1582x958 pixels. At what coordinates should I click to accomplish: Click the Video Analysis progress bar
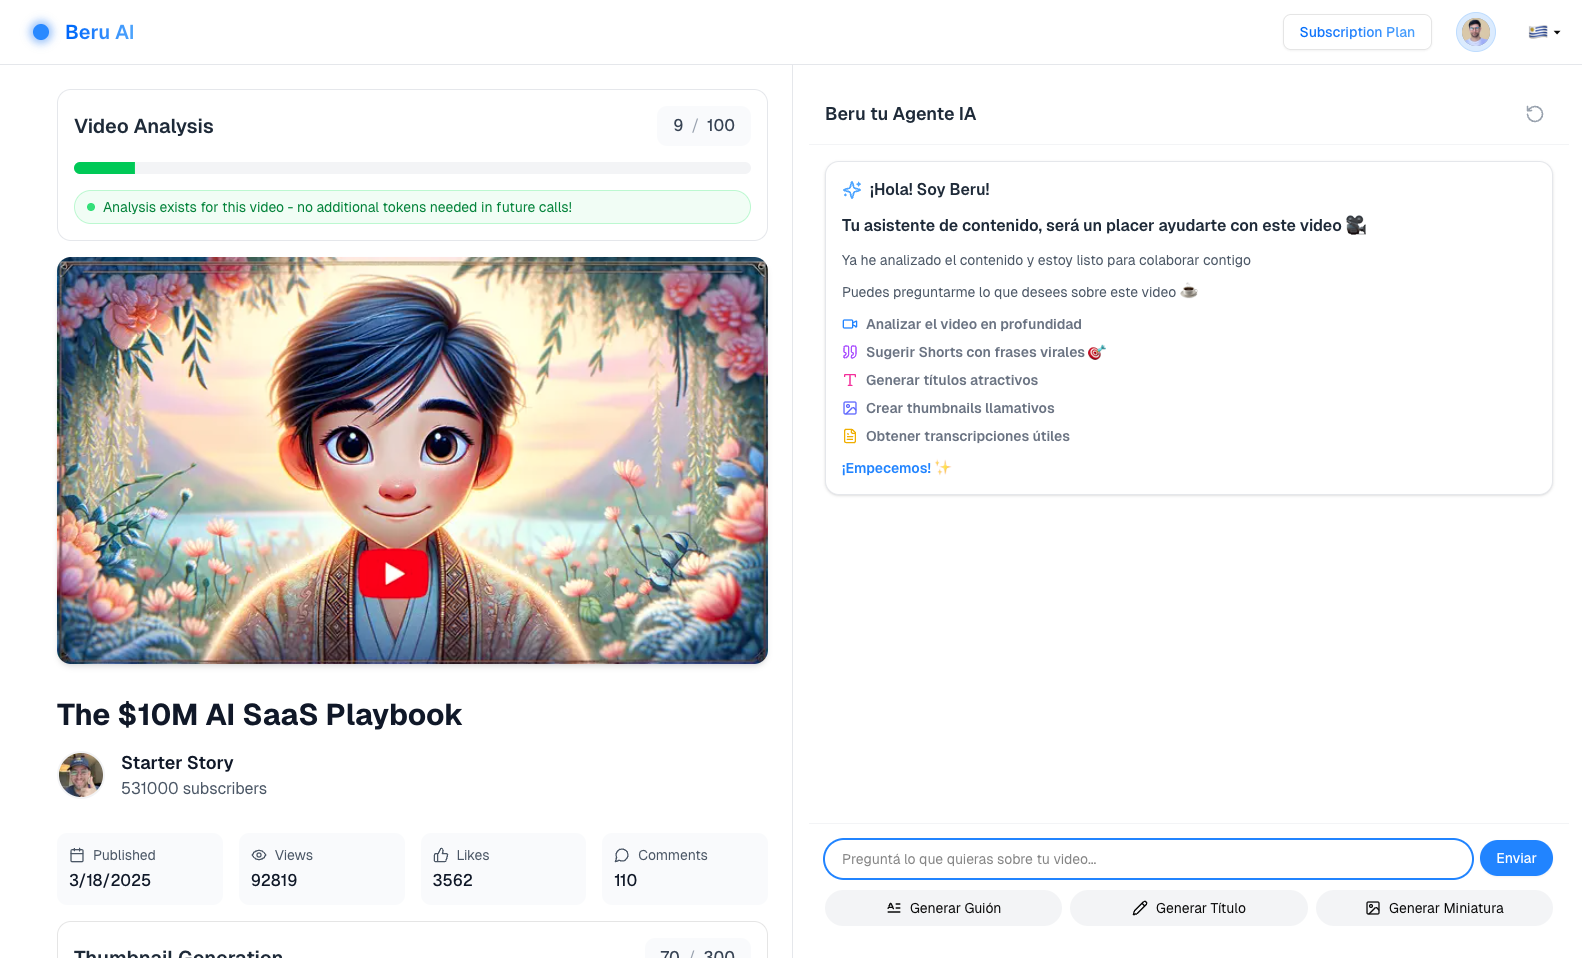(412, 168)
